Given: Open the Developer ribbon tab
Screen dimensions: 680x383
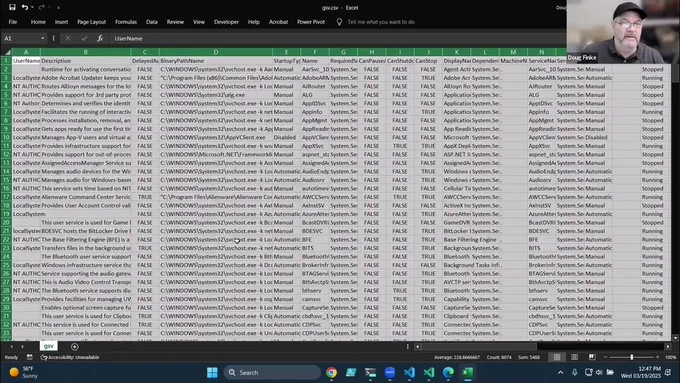Looking at the screenshot, I should tap(226, 22).
